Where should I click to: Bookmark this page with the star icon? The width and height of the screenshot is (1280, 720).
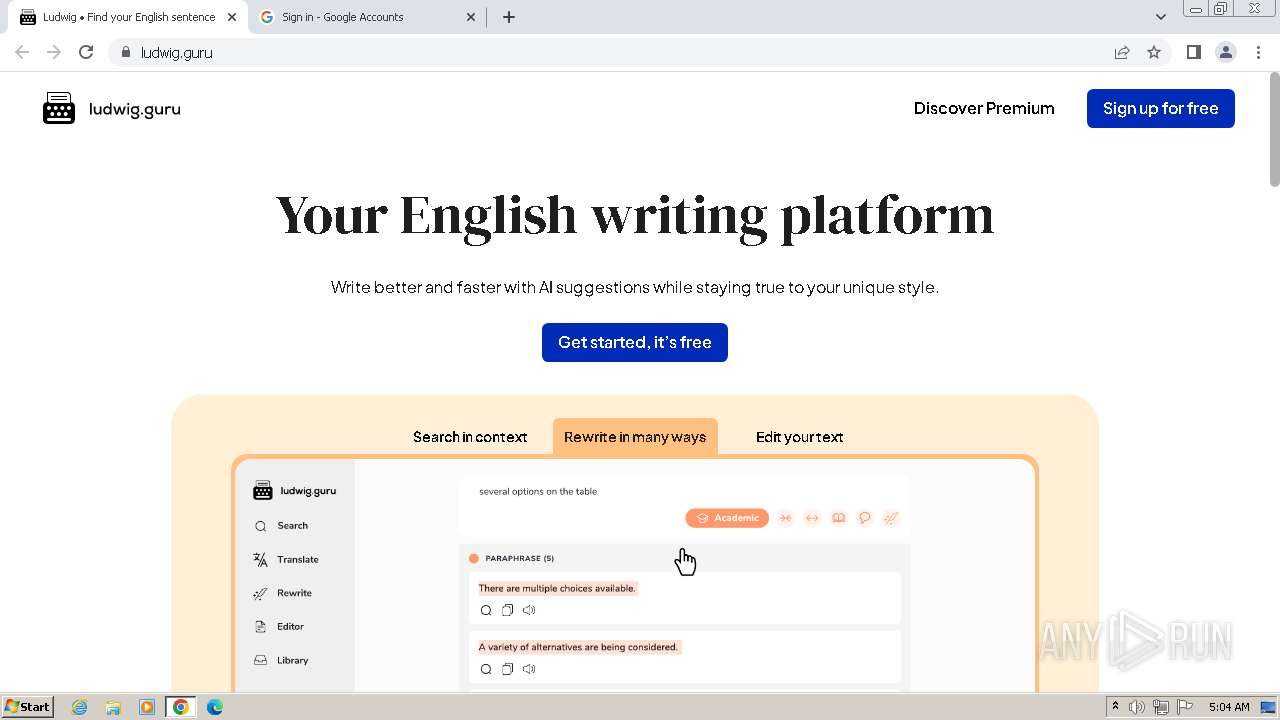pos(1154,52)
